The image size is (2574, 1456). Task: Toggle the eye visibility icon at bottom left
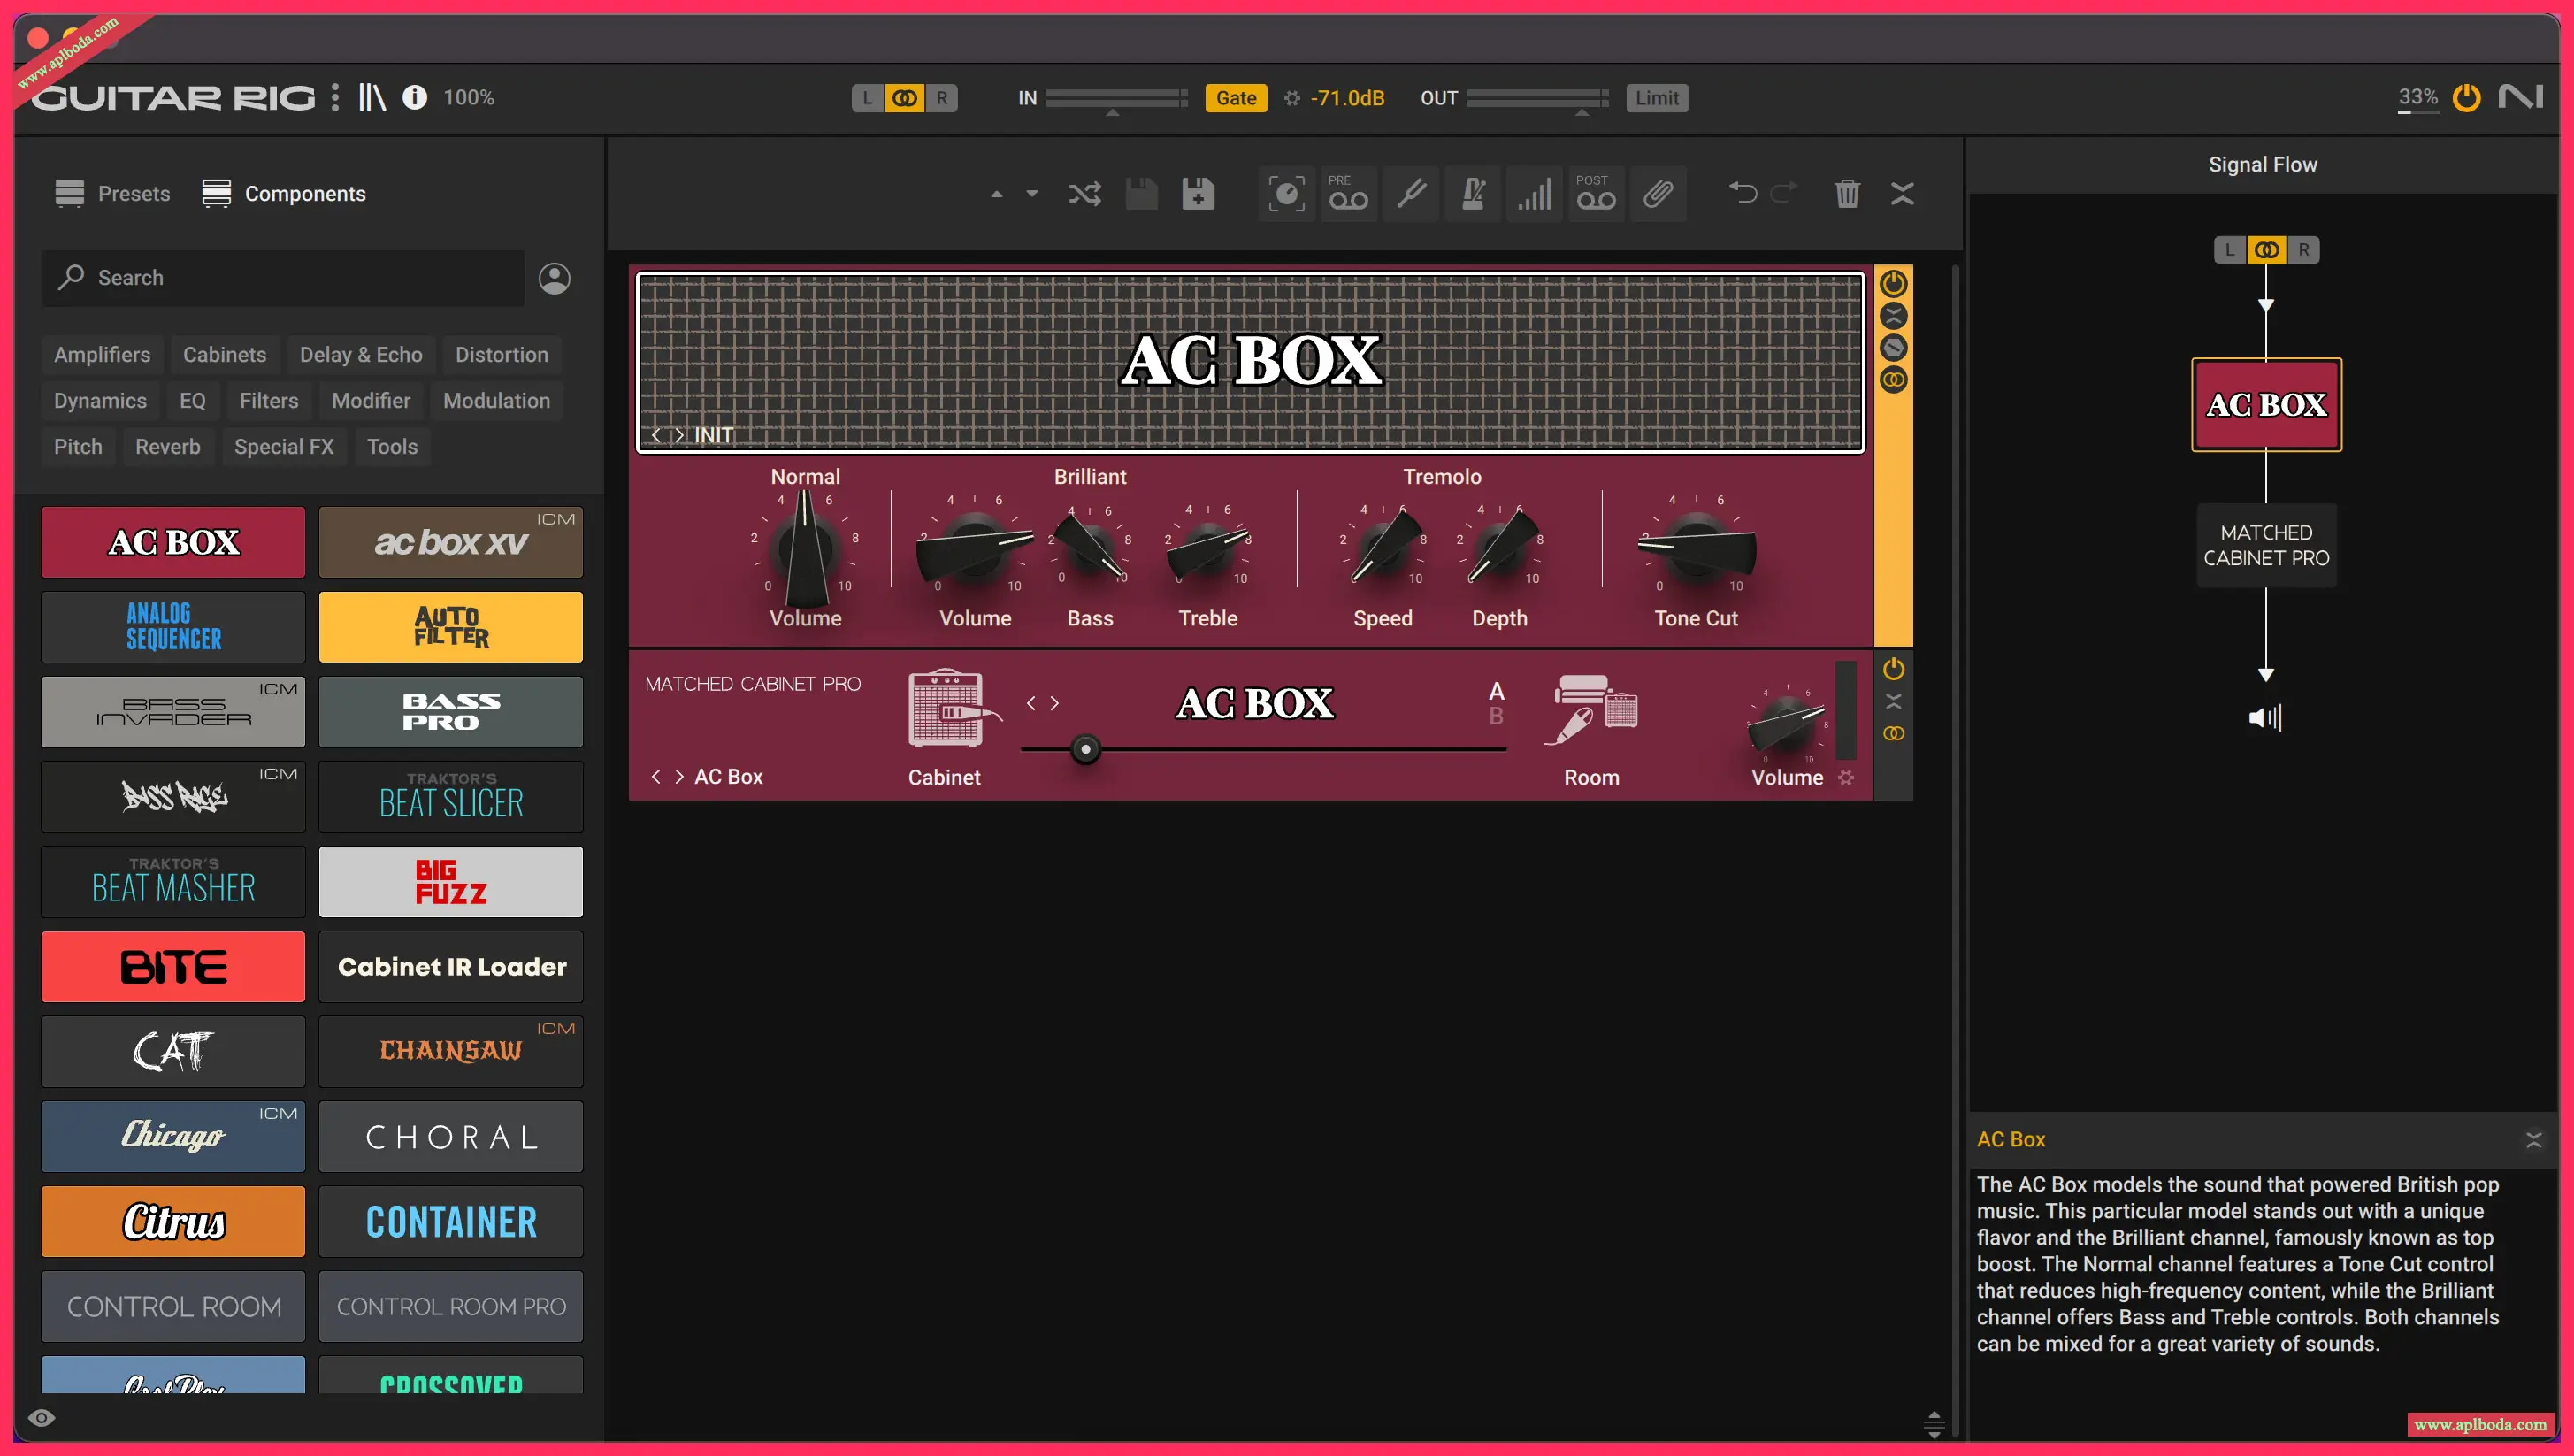click(x=41, y=1418)
